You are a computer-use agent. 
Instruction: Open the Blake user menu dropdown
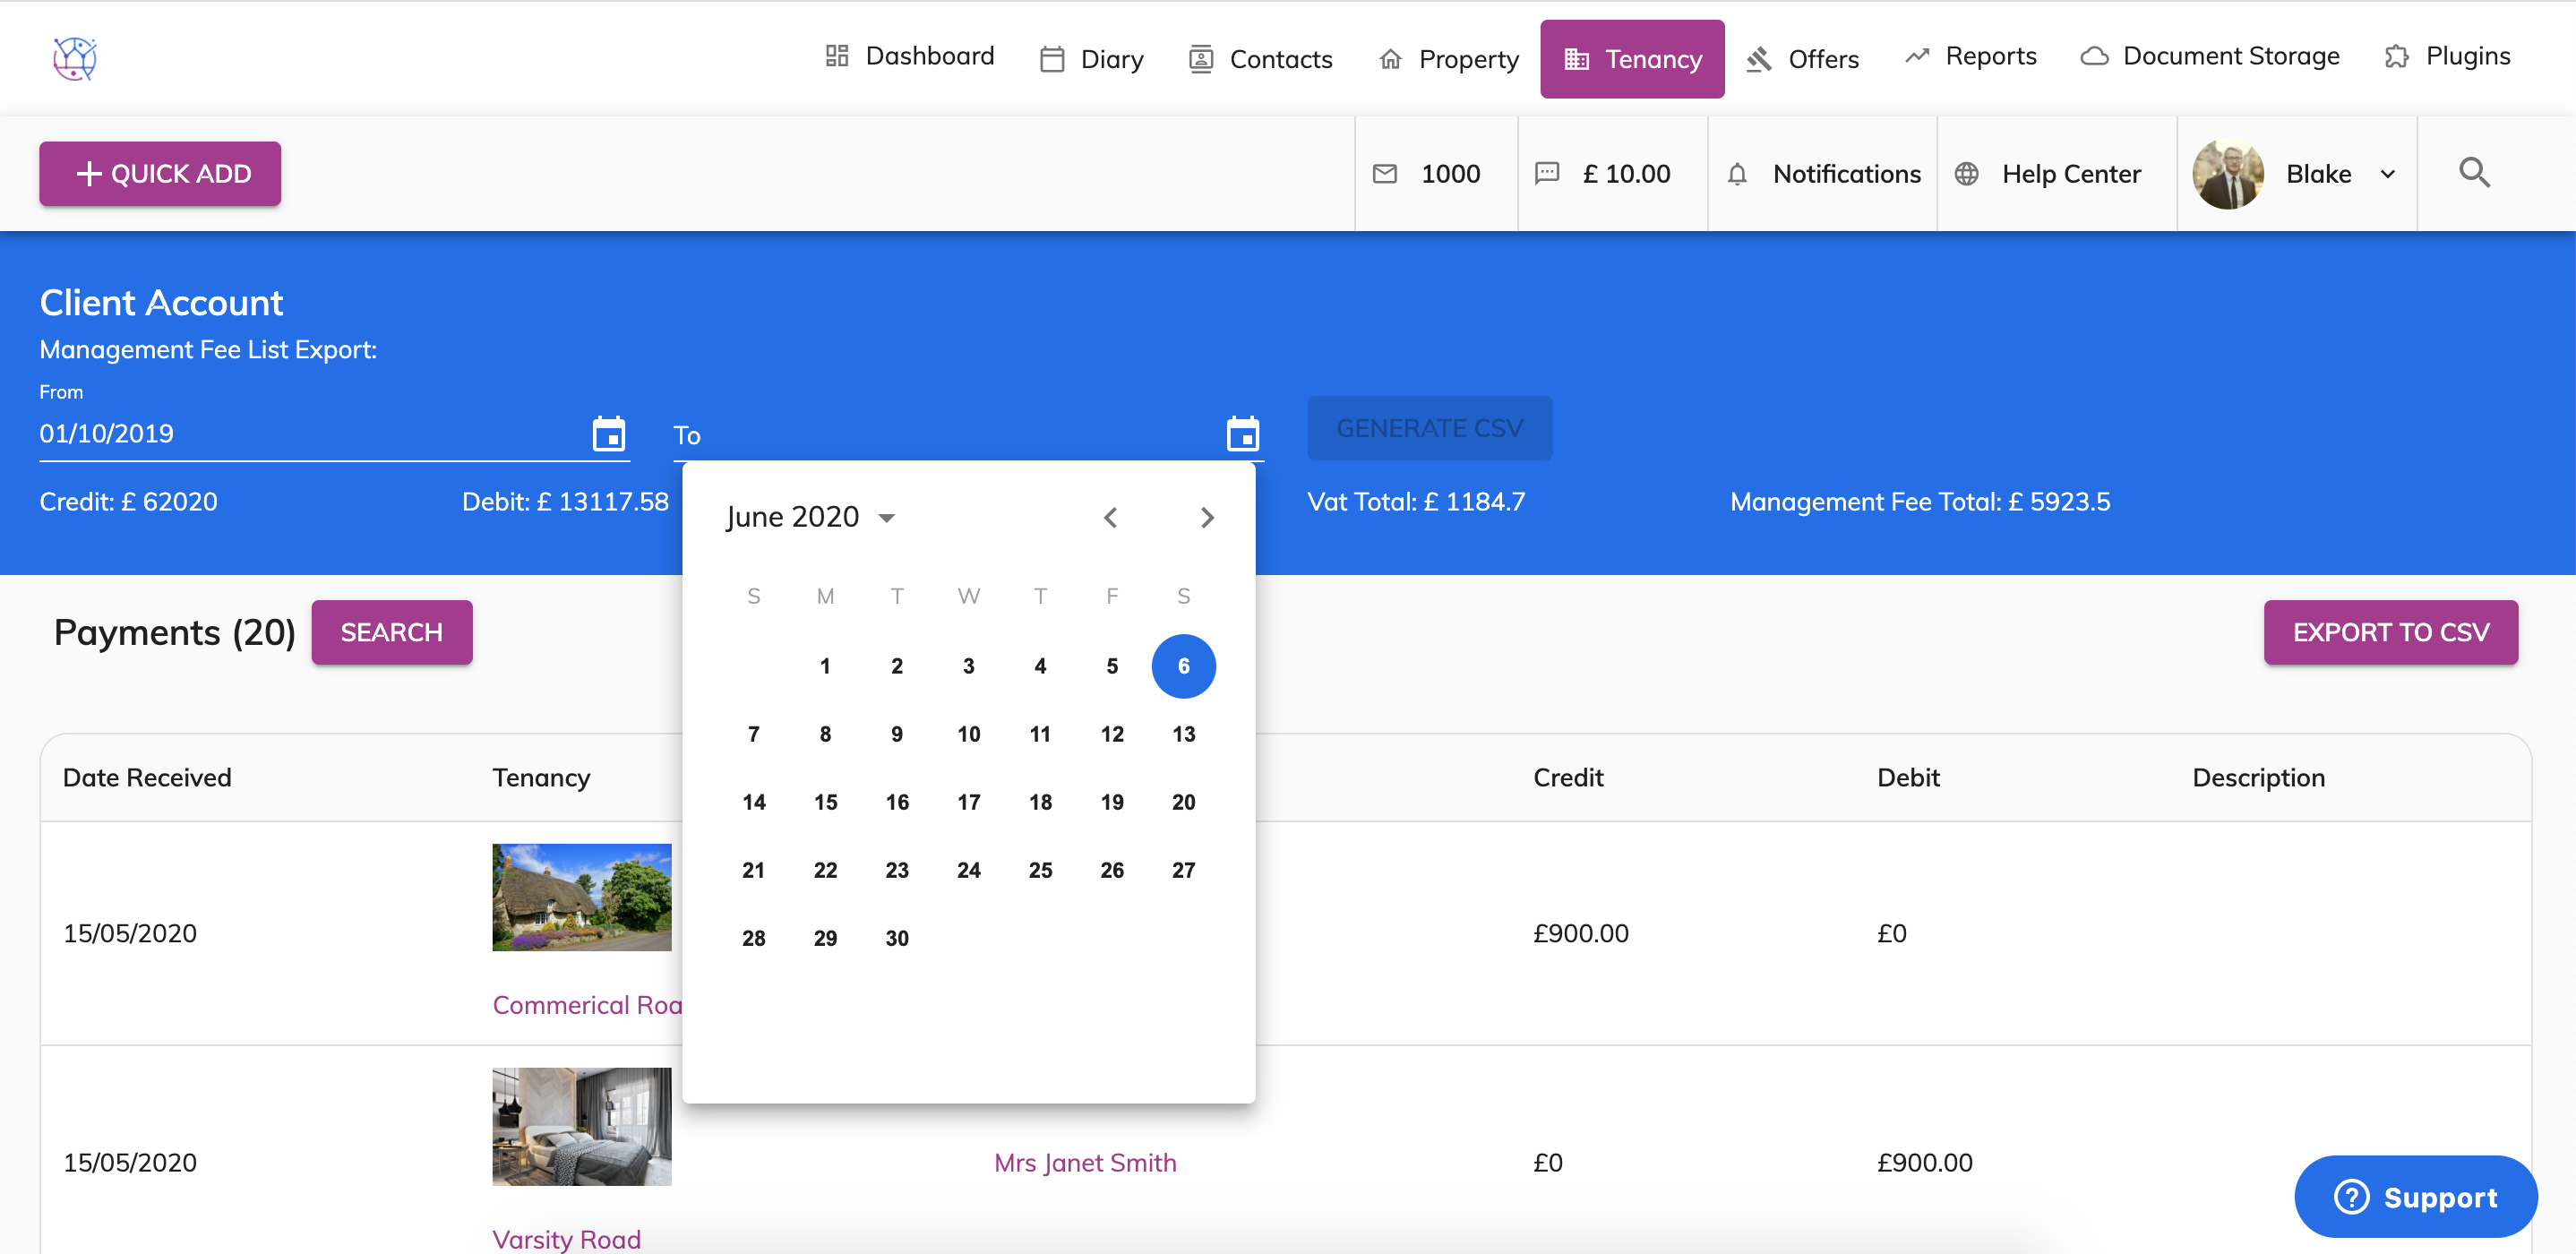click(x=2387, y=174)
